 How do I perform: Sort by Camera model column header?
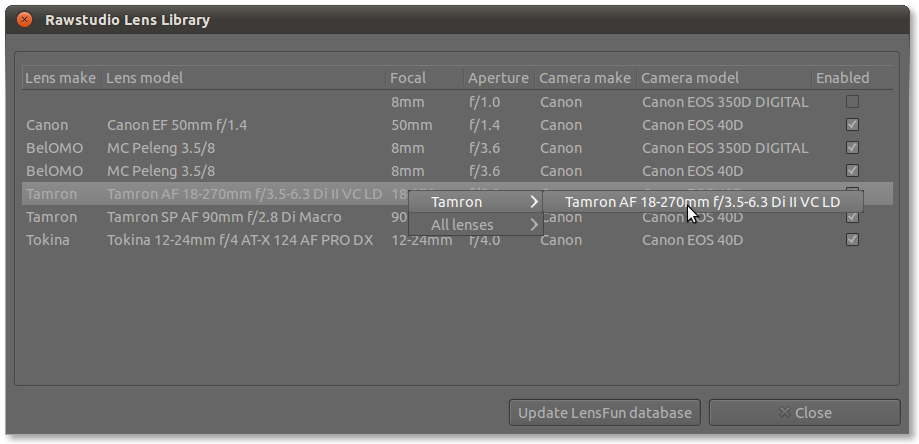725,78
